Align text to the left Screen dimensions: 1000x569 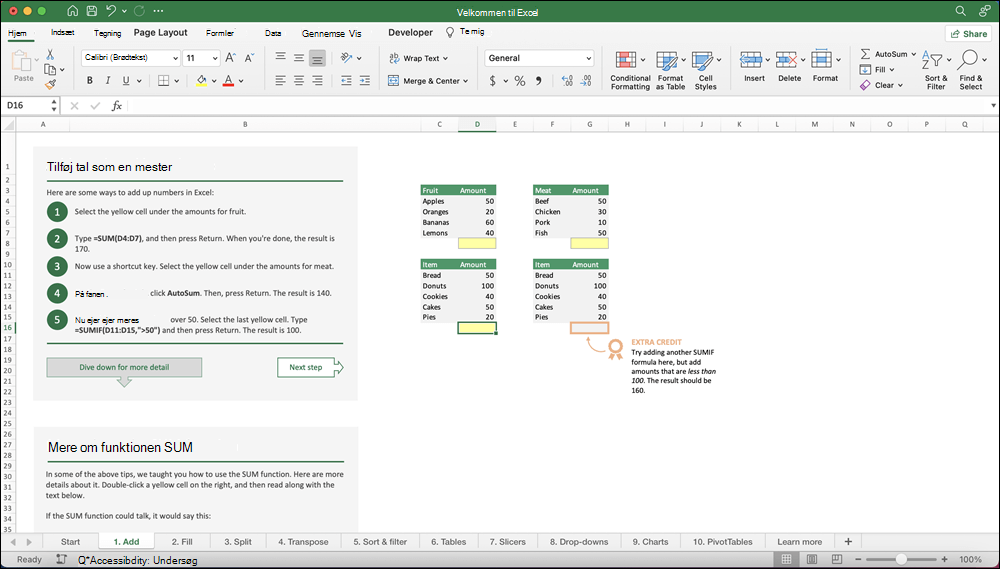(x=281, y=81)
